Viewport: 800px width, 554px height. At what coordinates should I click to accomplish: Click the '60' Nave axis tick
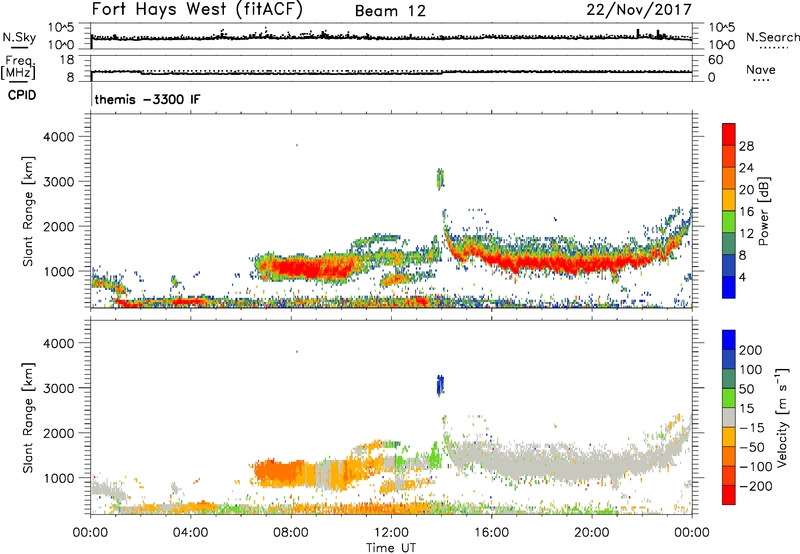point(715,60)
